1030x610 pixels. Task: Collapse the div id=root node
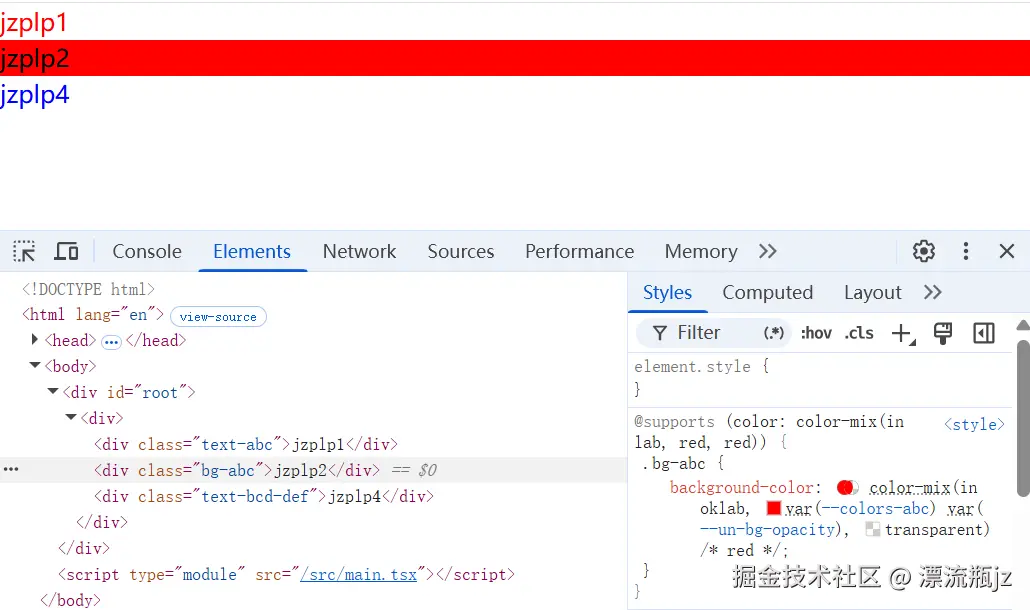tap(53, 391)
